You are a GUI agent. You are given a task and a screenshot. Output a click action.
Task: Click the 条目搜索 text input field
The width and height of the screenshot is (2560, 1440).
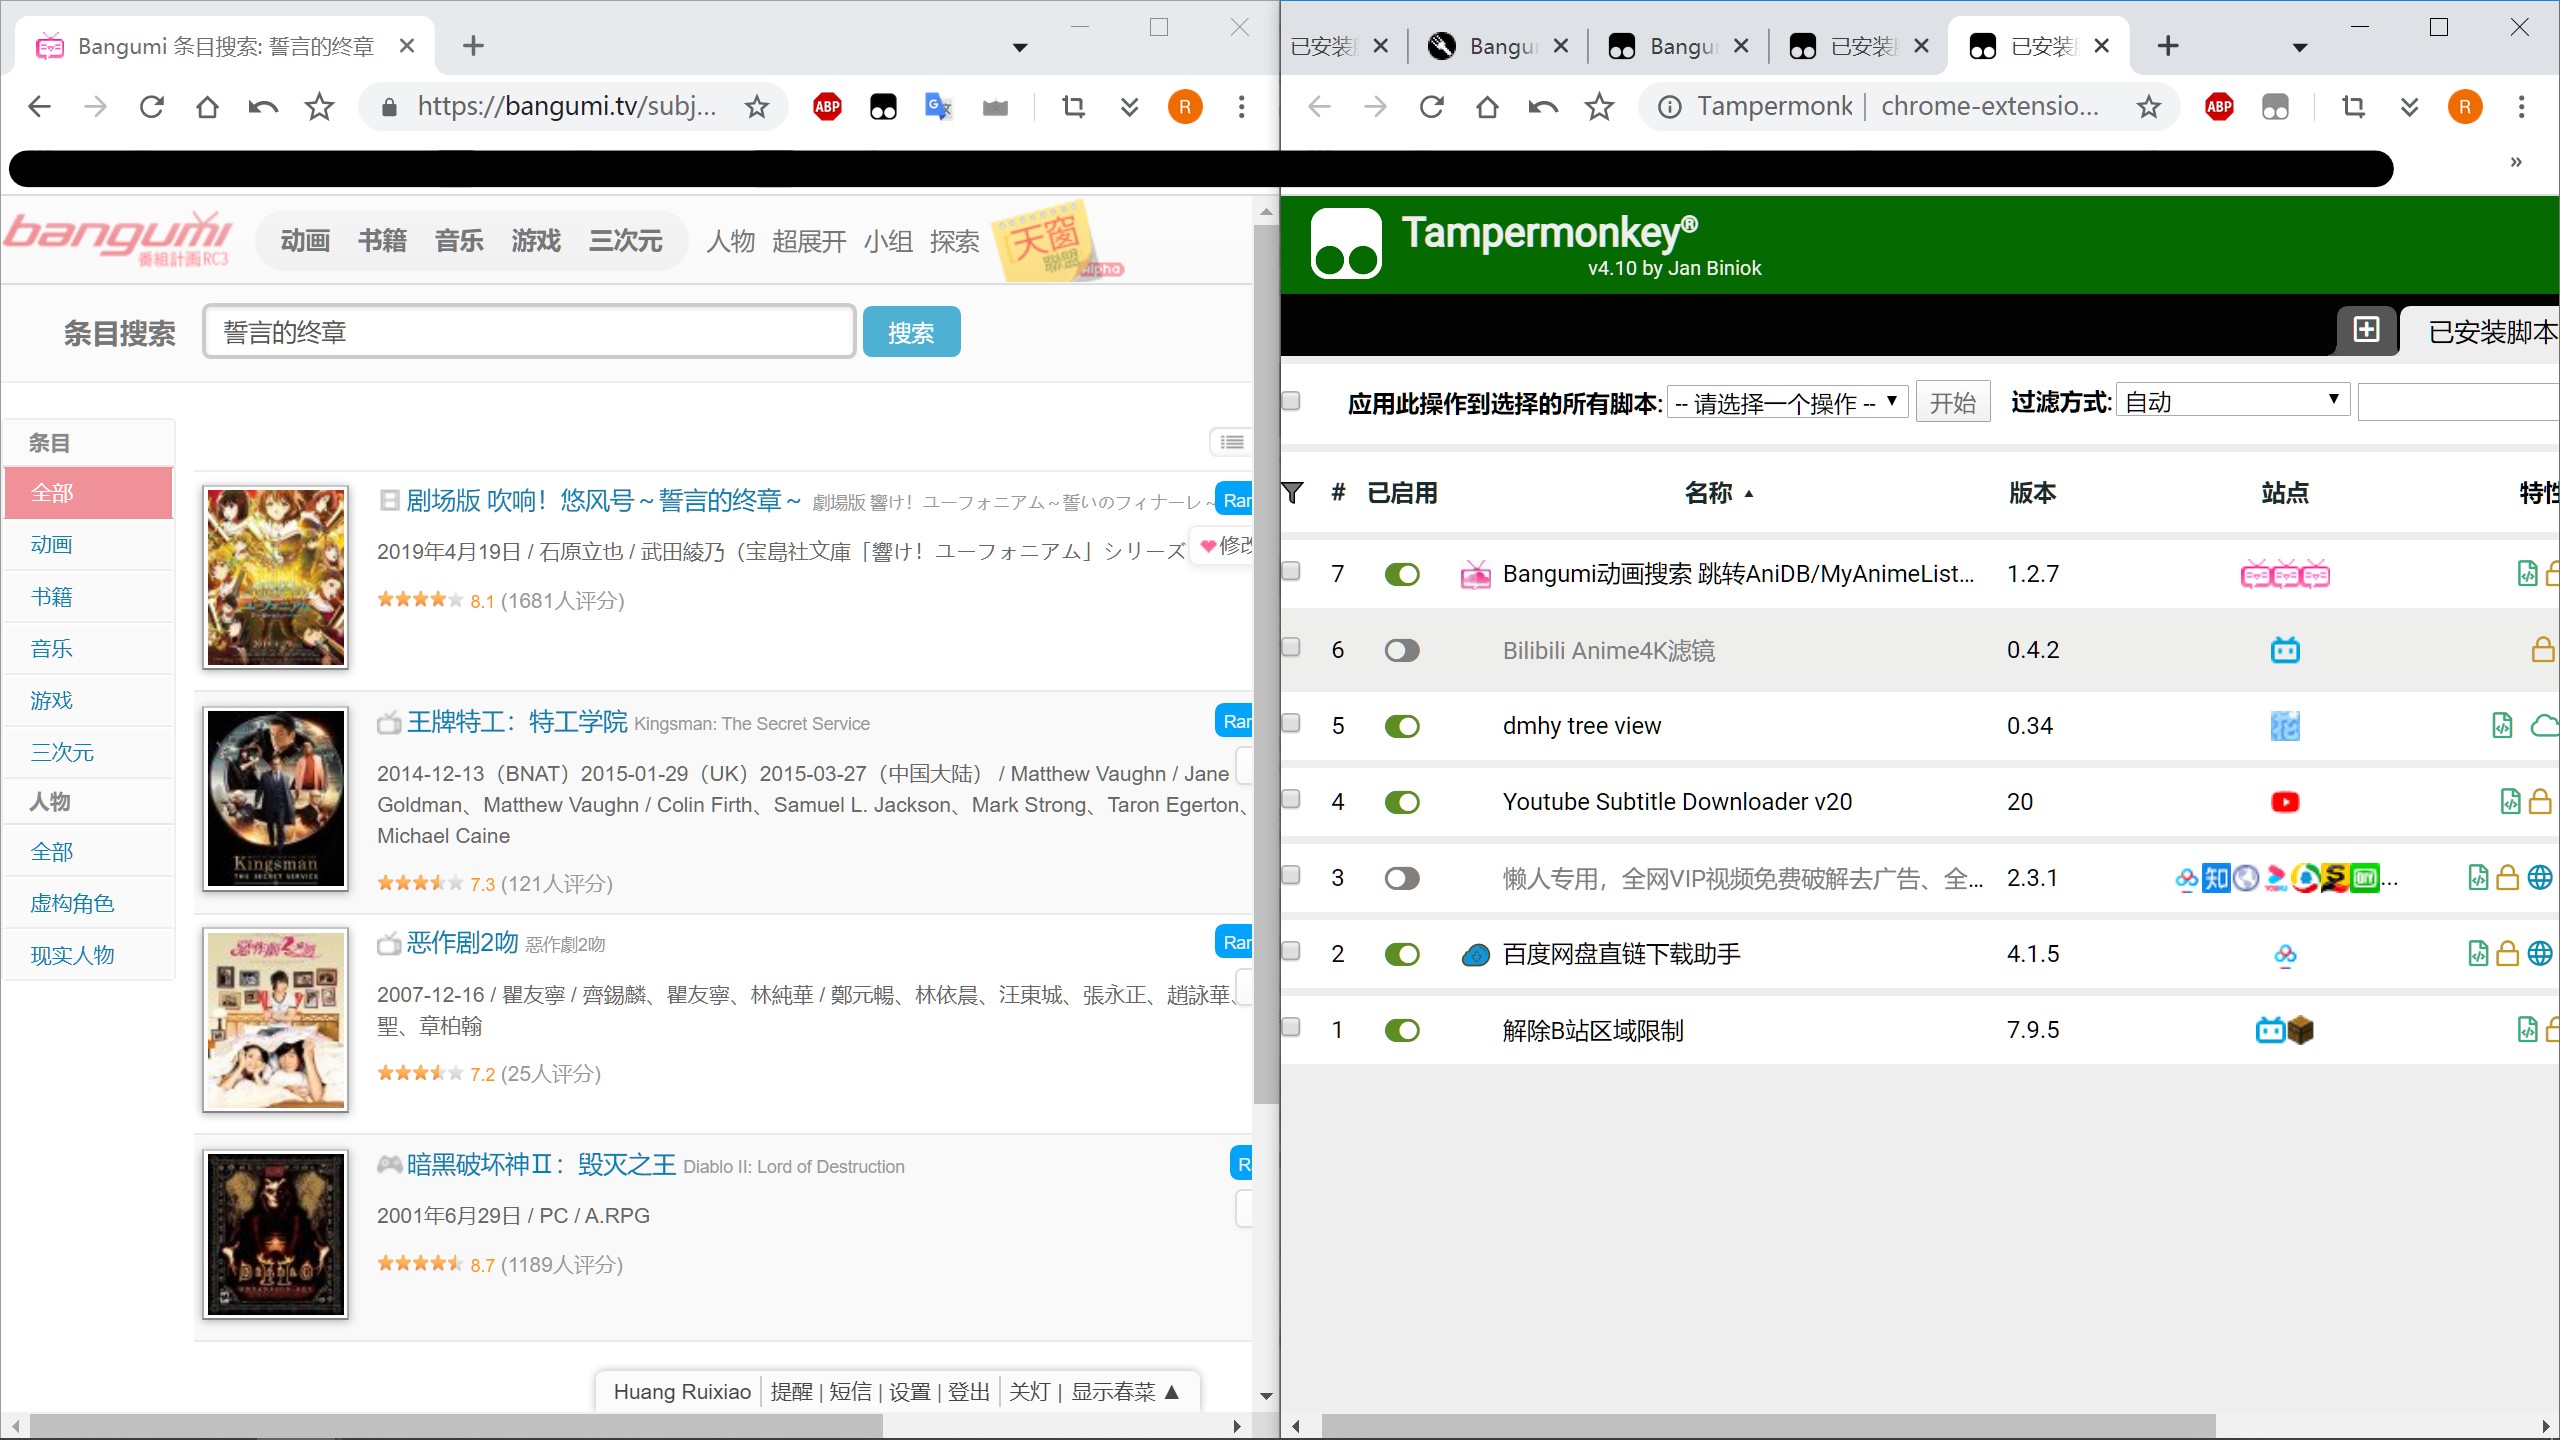[x=529, y=332]
